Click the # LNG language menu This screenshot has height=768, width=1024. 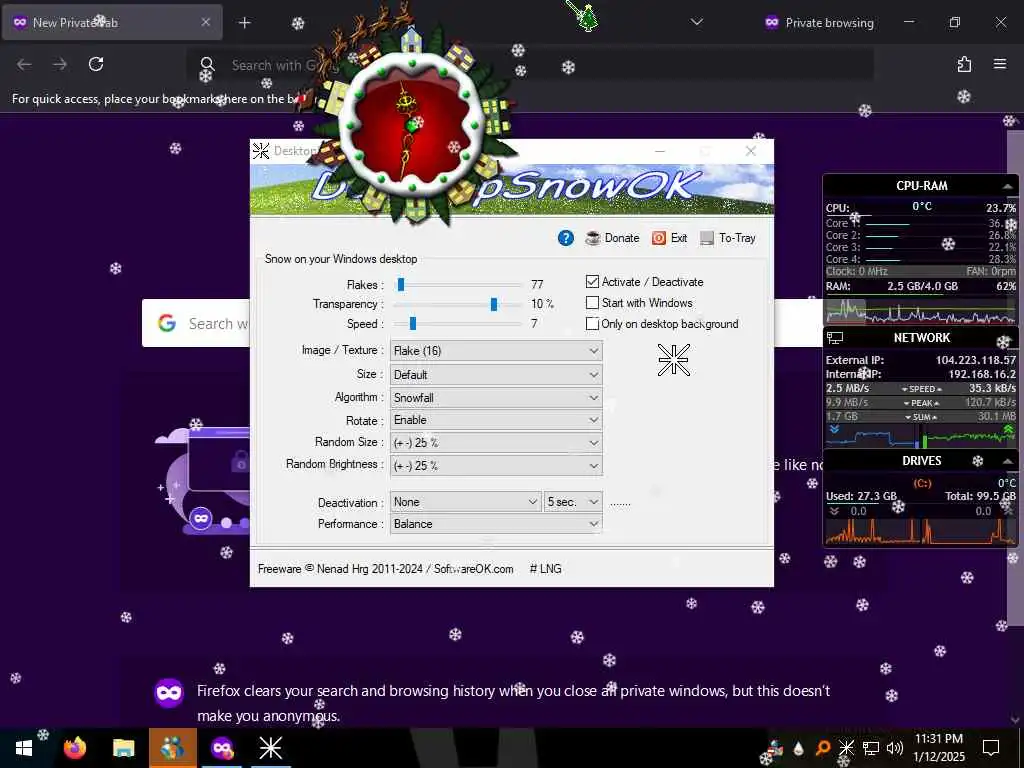[545, 569]
